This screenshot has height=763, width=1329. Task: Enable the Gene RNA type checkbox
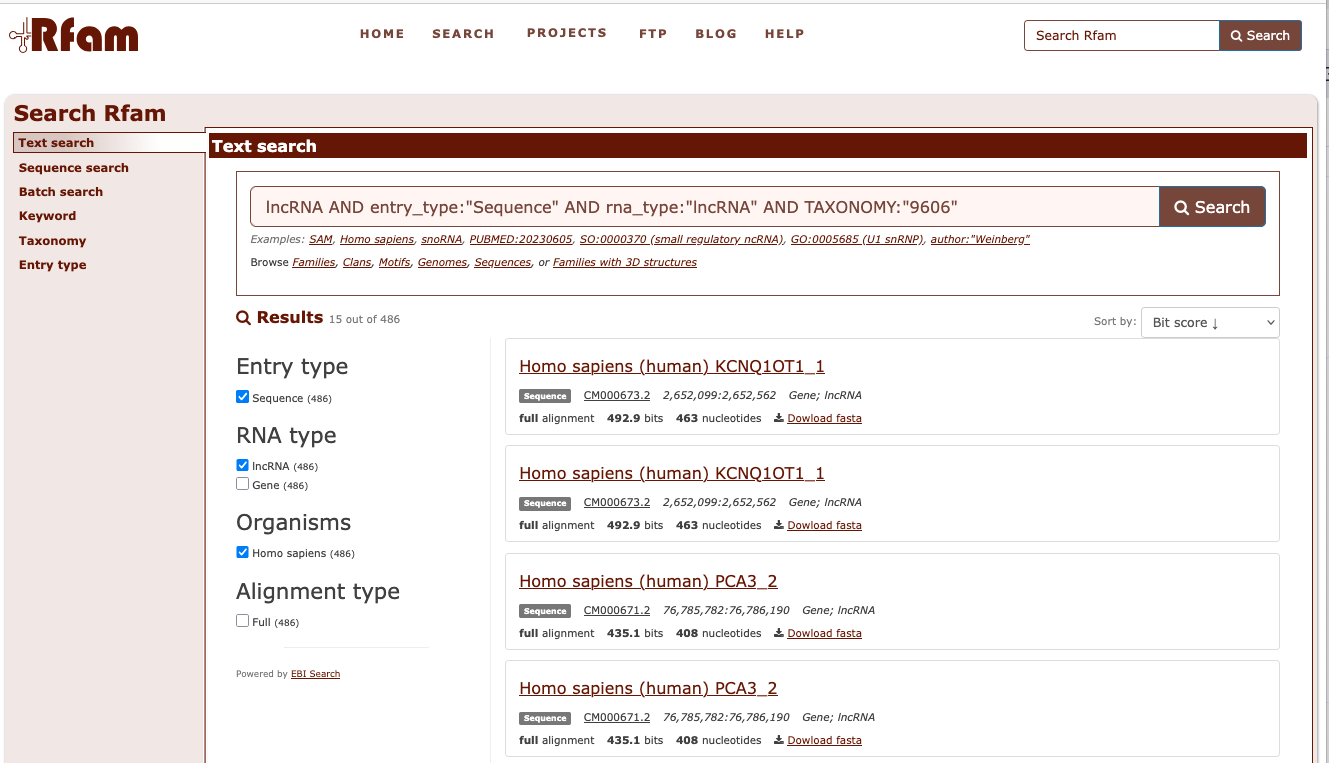(242, 484)
